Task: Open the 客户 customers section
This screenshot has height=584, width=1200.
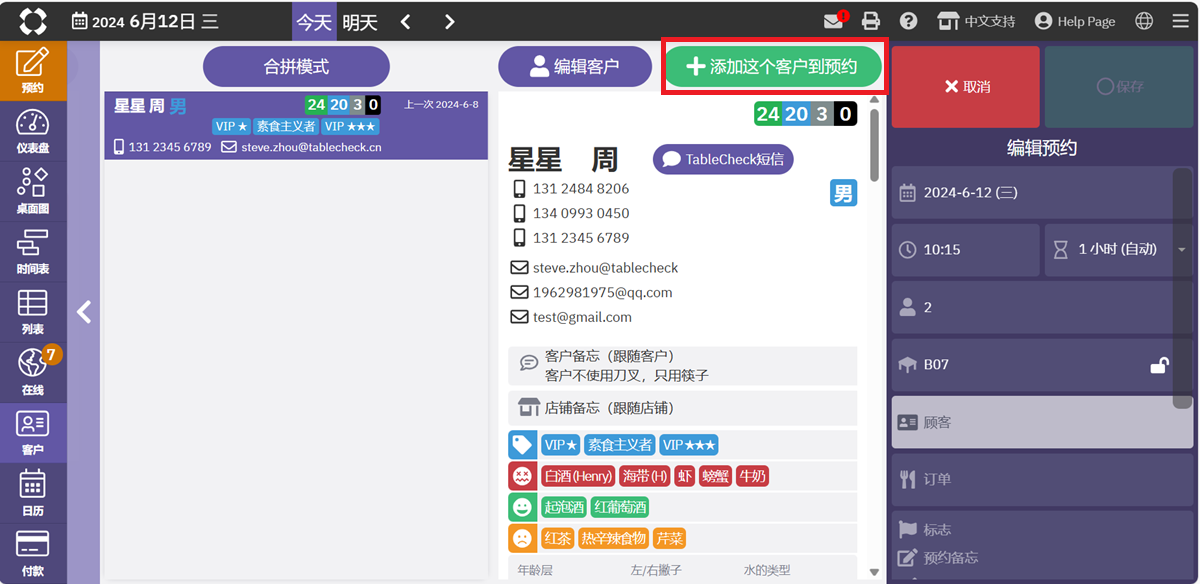Action: (x=33, y=431)
